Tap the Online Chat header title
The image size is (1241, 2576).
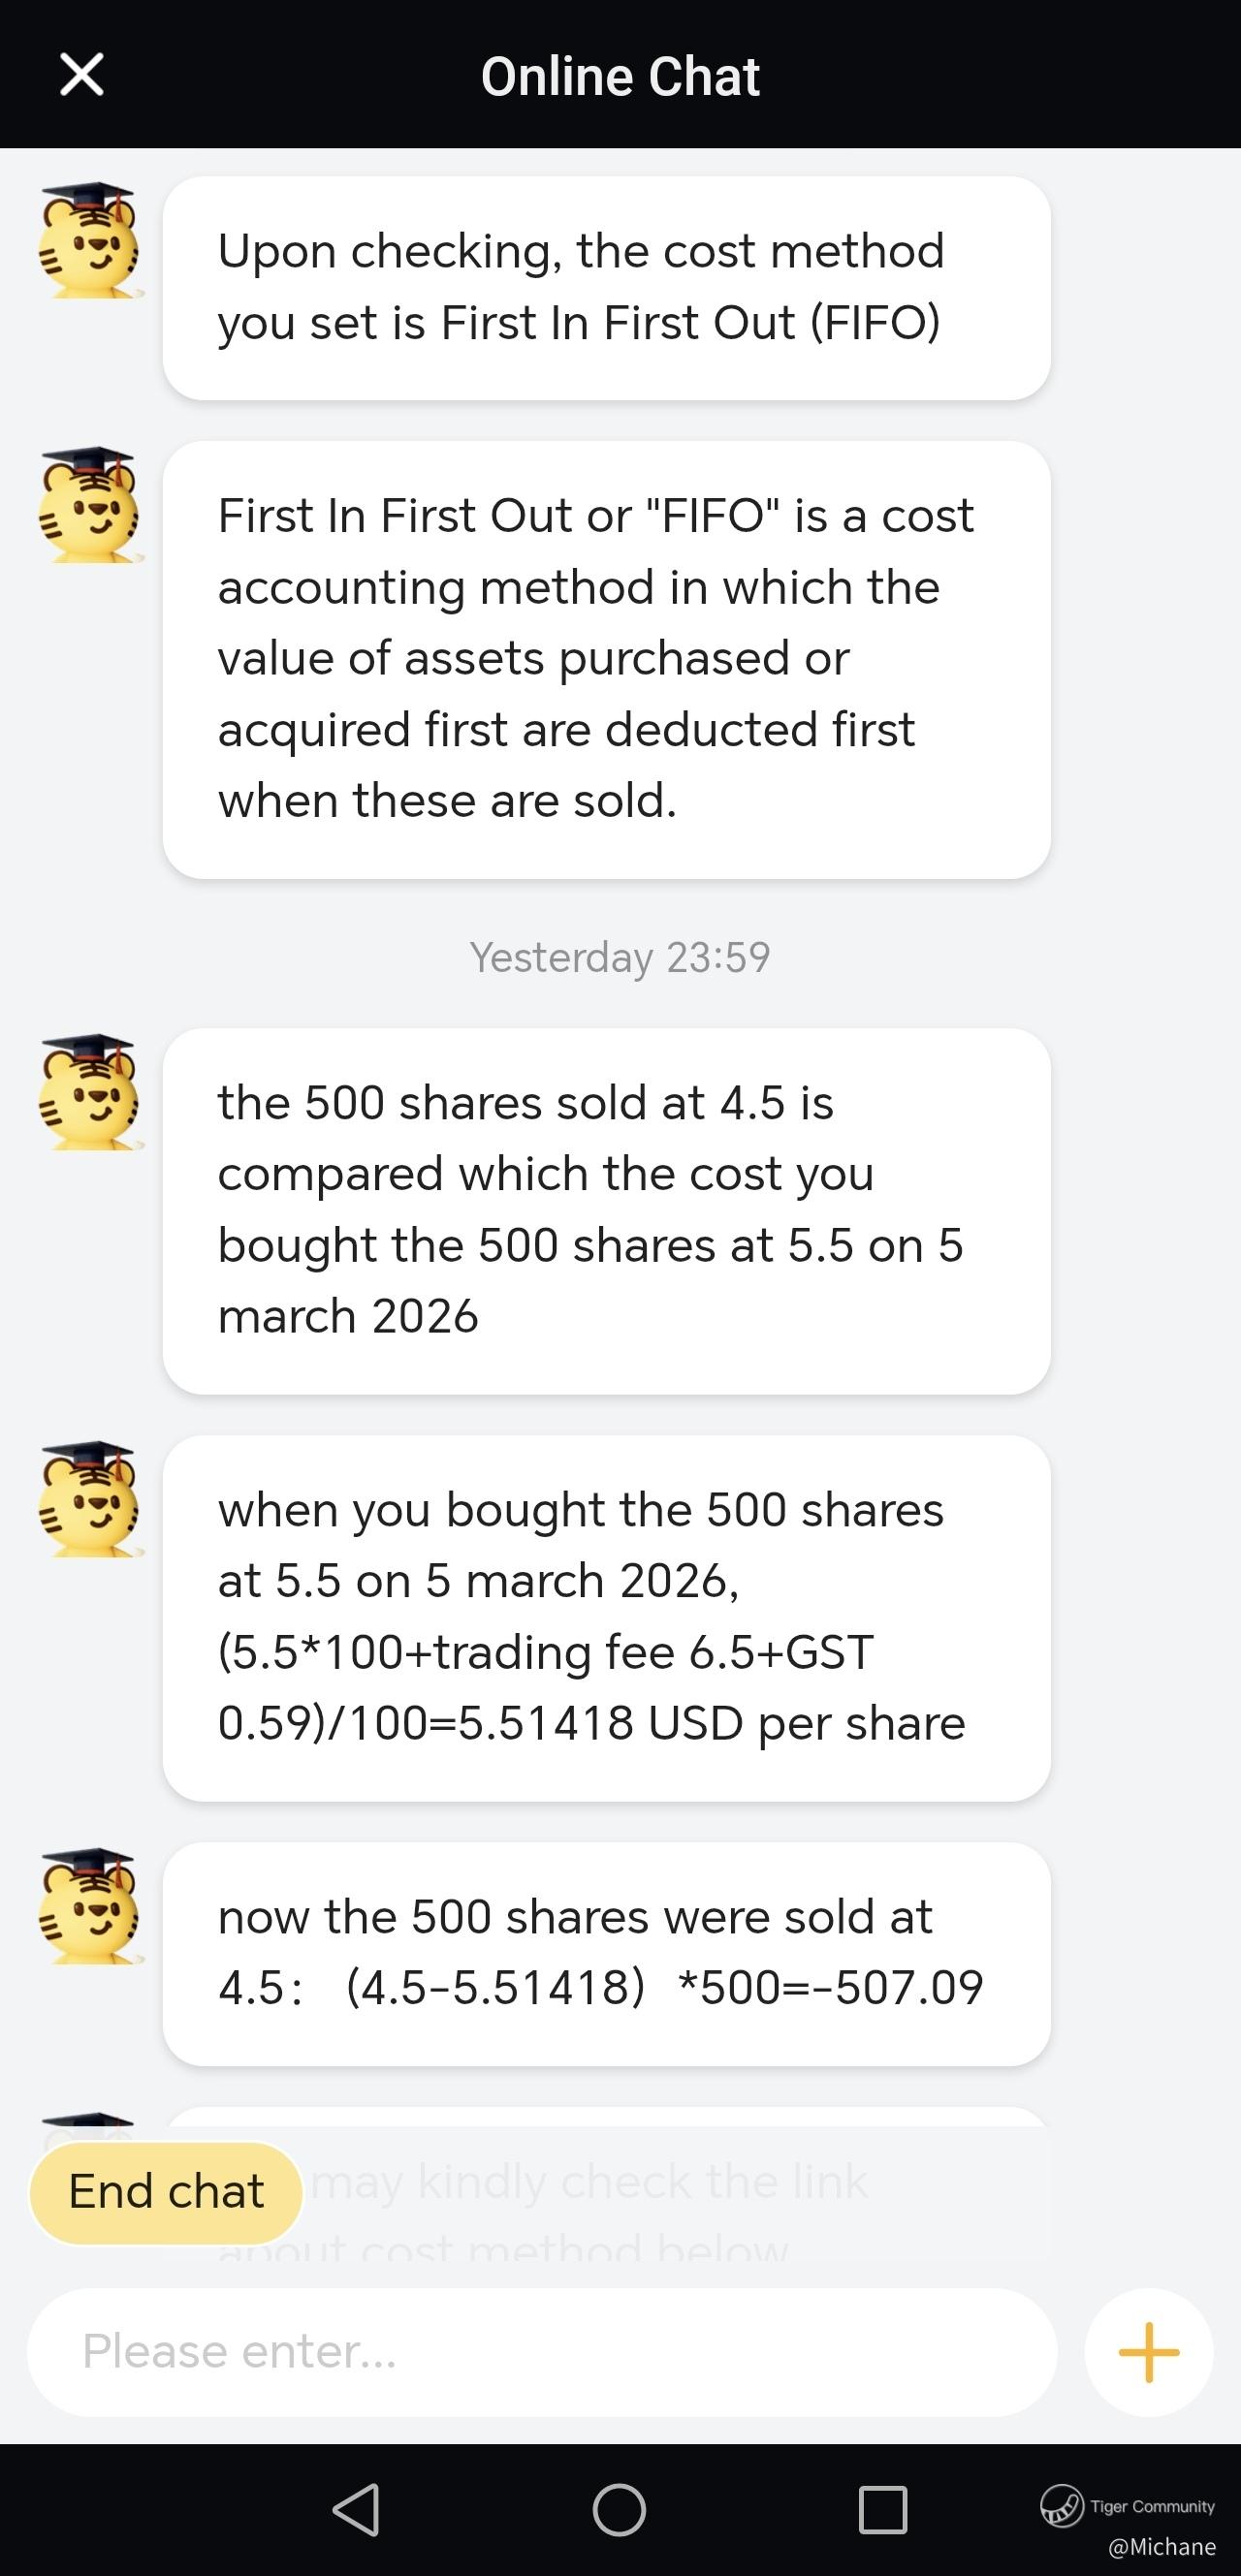tap(620, 76)
